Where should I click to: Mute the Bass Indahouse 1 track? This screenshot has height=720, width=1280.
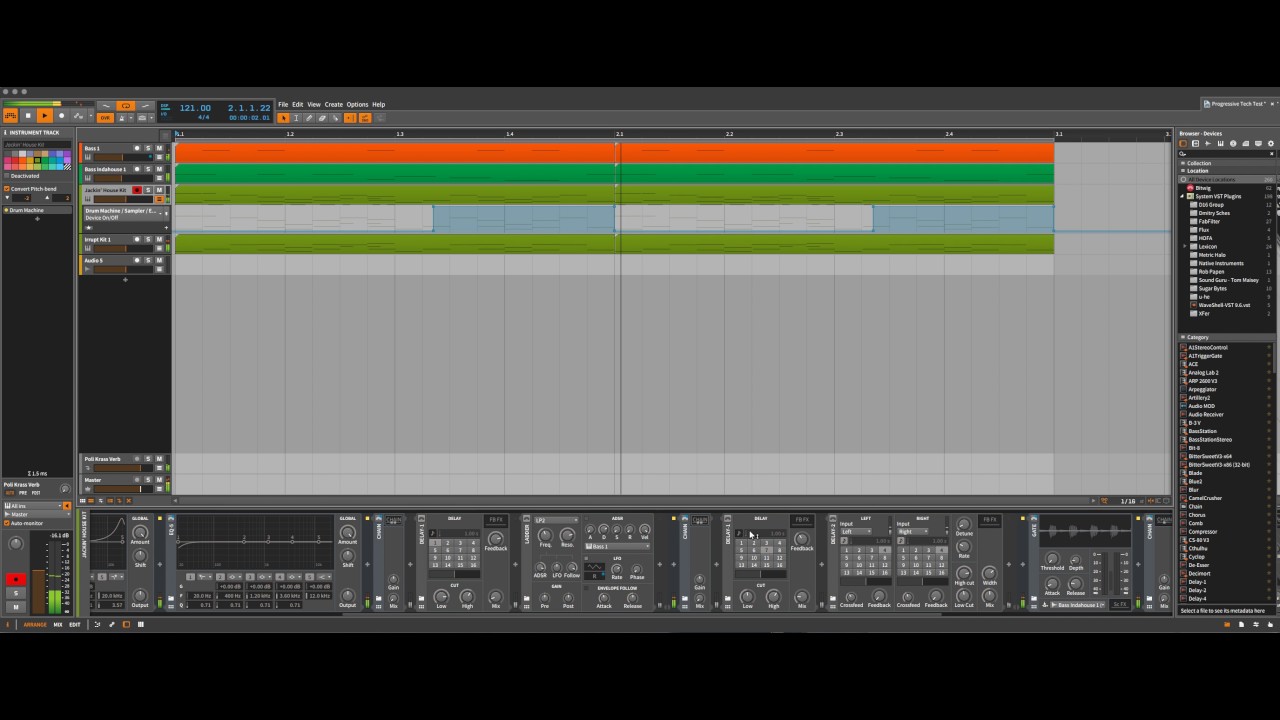coord(159,169)
